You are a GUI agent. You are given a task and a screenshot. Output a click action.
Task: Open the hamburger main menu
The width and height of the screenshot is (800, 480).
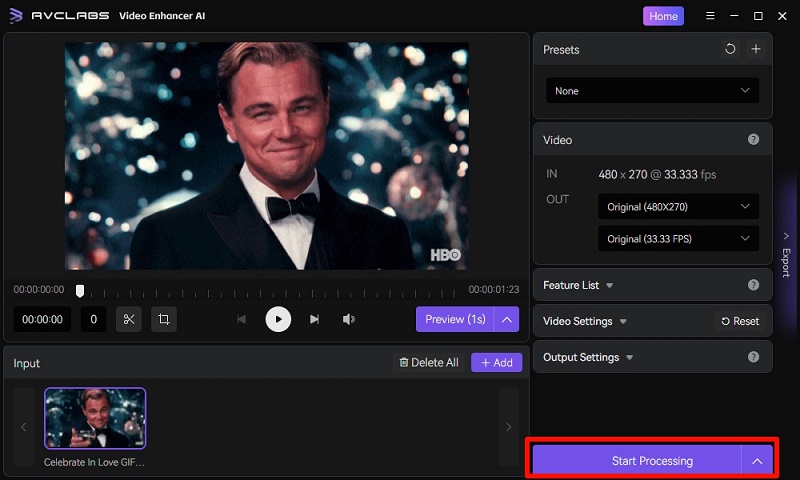pos(710,16)
